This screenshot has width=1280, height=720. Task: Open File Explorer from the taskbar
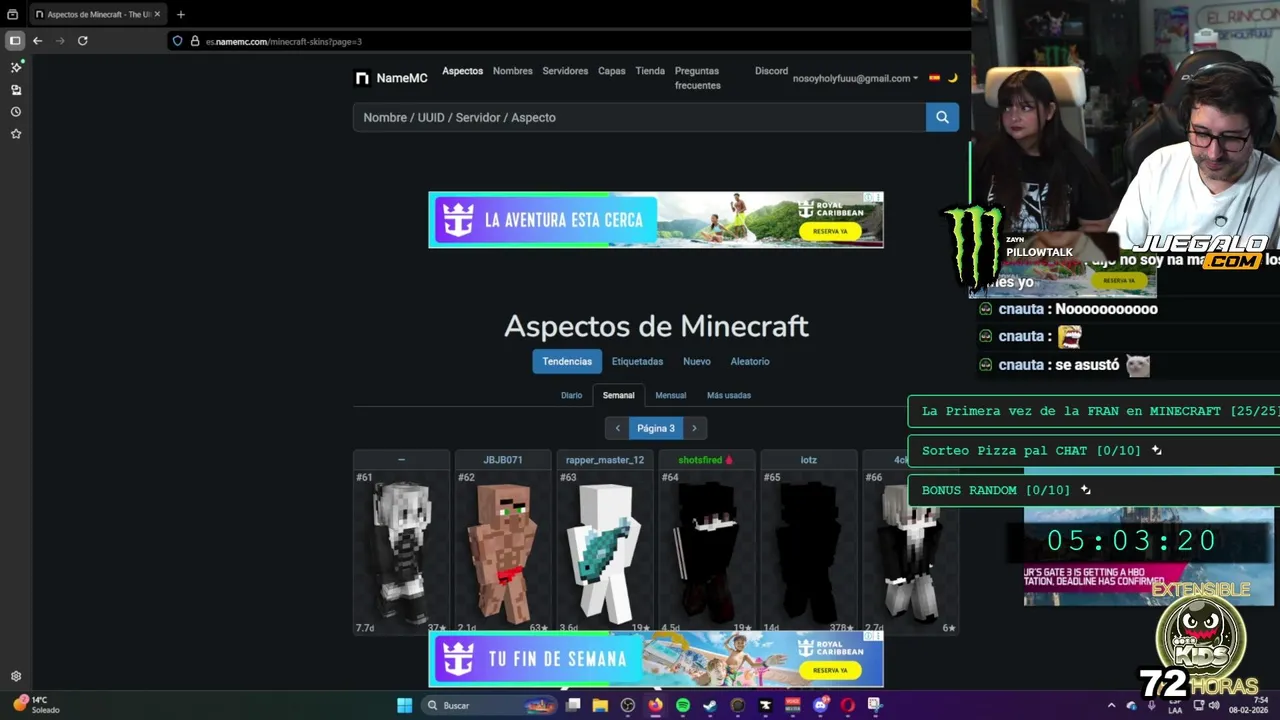point(600,705)
